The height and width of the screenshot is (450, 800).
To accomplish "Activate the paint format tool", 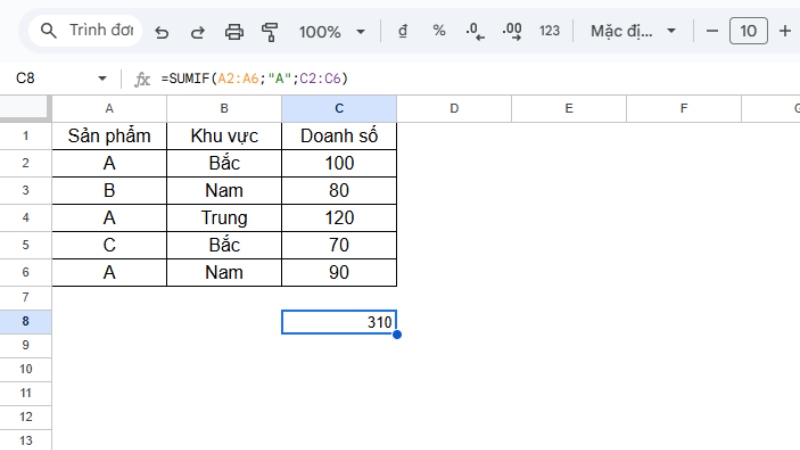I will pyautogui.click(x=269, y=32).
